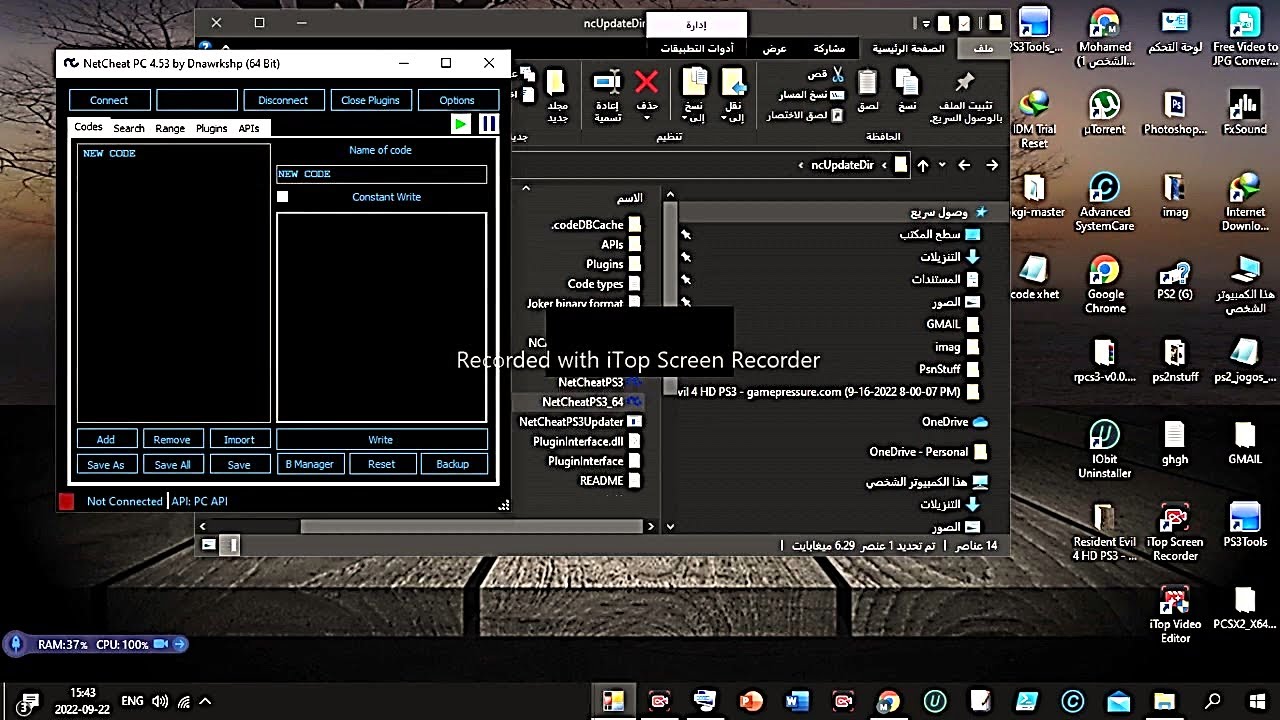Switch to the Search tab in NetCheat
This screenshot has height=720, width=1280.
(129, 128)
